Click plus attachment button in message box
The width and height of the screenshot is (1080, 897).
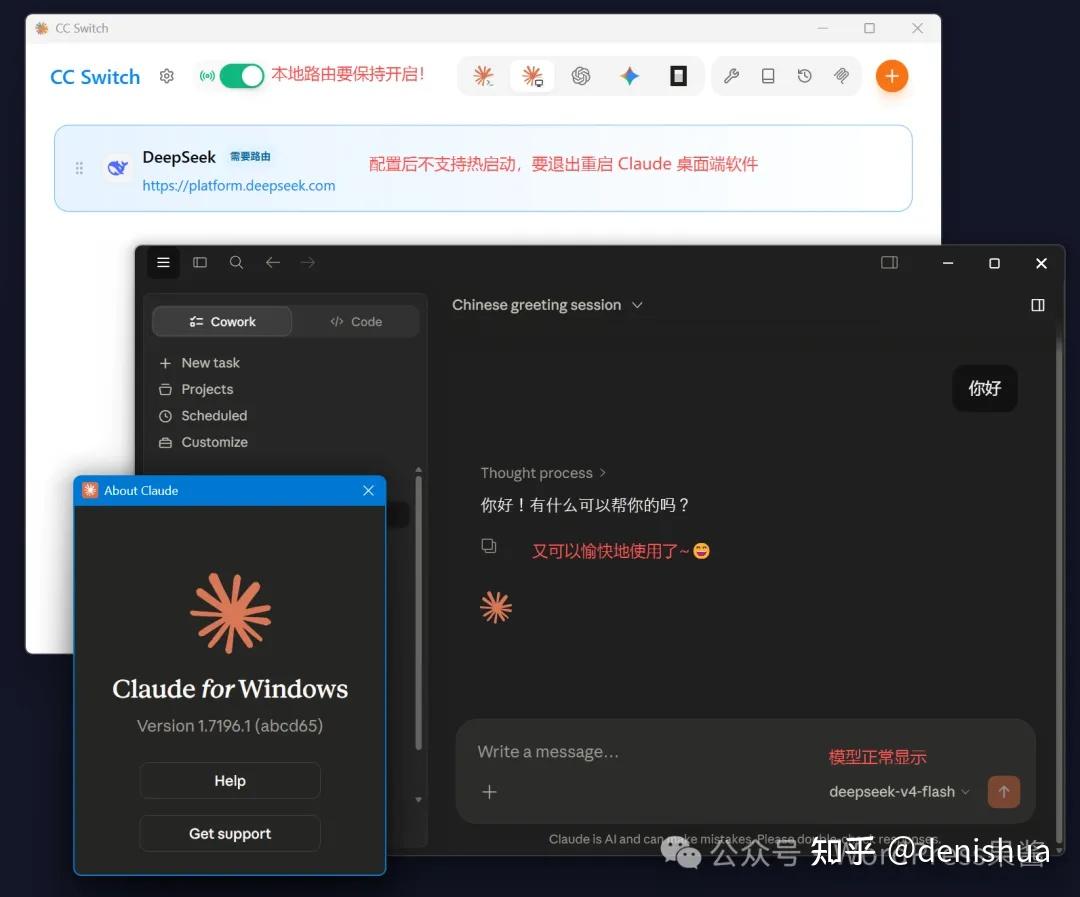(x=489, y=792)
